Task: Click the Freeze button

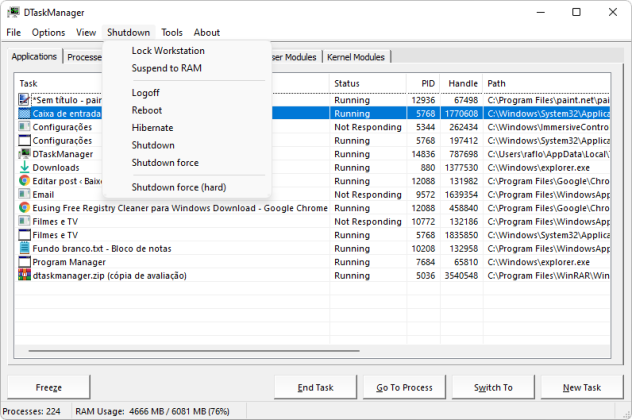Action: 48,387
